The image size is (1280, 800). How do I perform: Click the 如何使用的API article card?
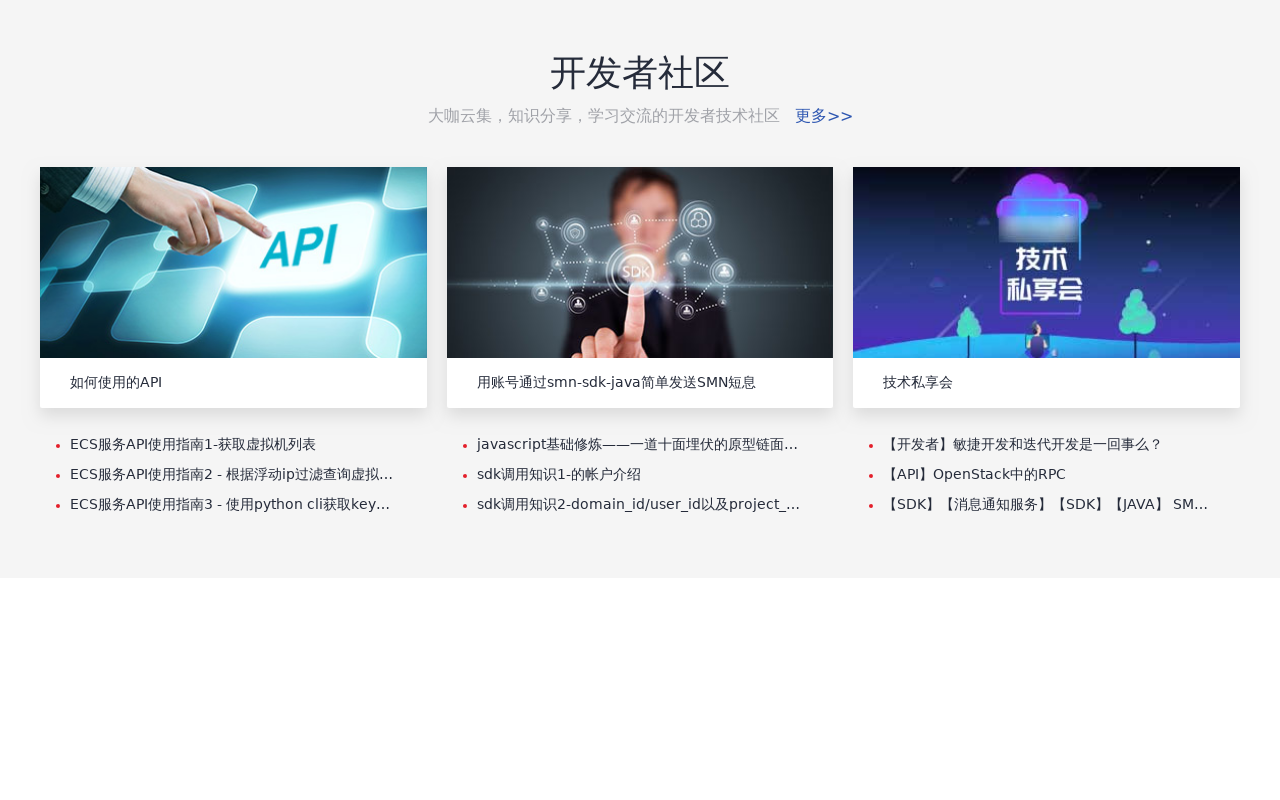[x=115, y=381]
